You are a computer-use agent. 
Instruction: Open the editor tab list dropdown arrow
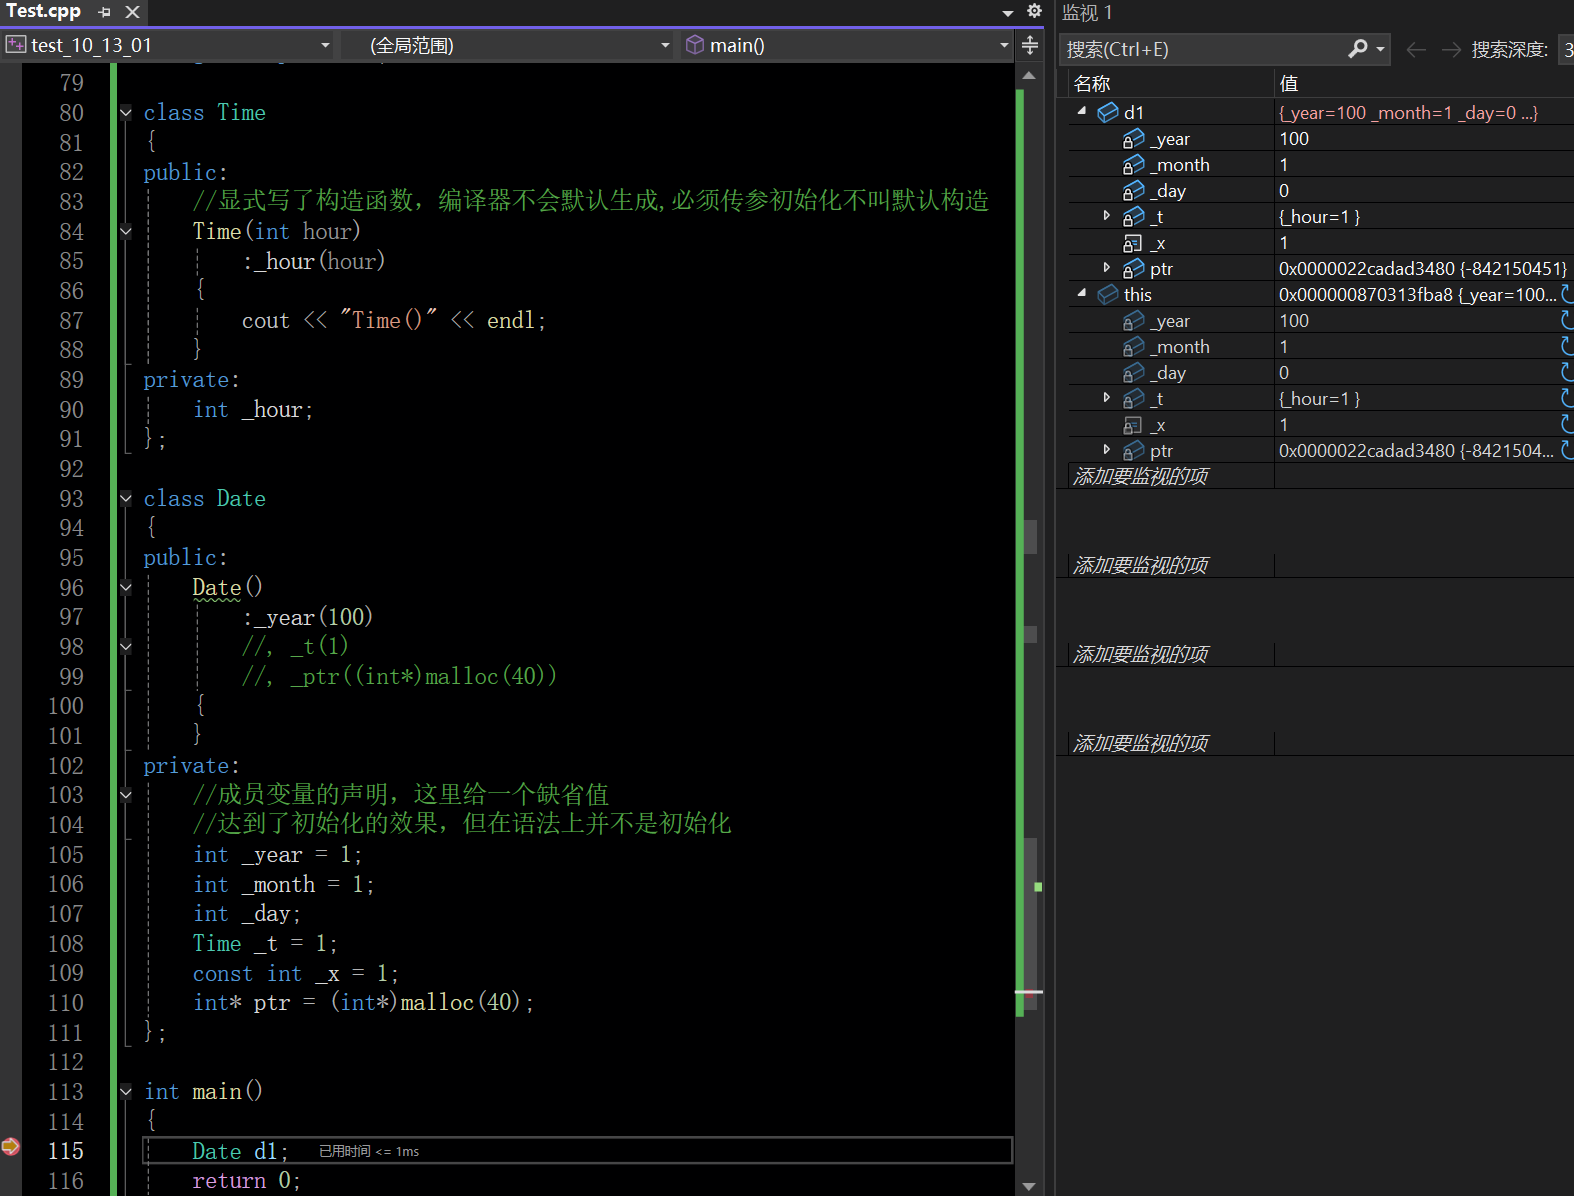[1008, 13]
